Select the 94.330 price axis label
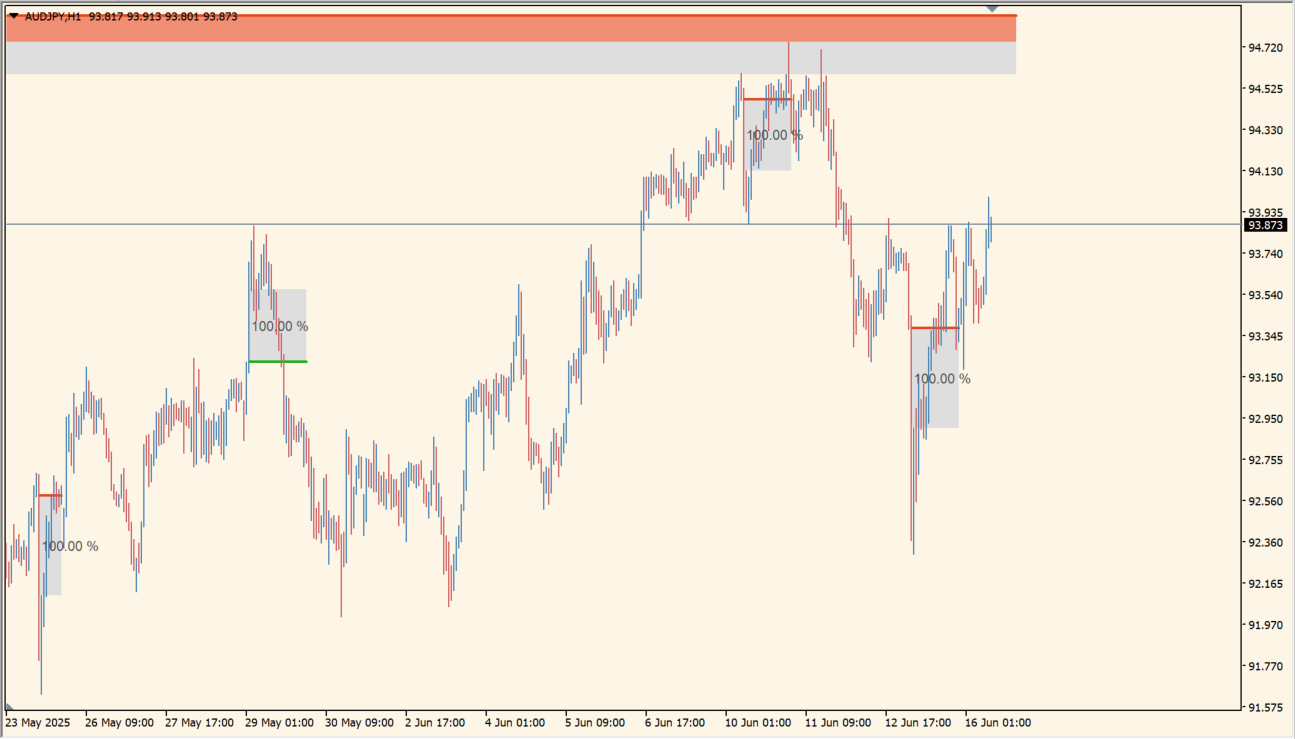 pyautogui.click(x=1265, y=130)
